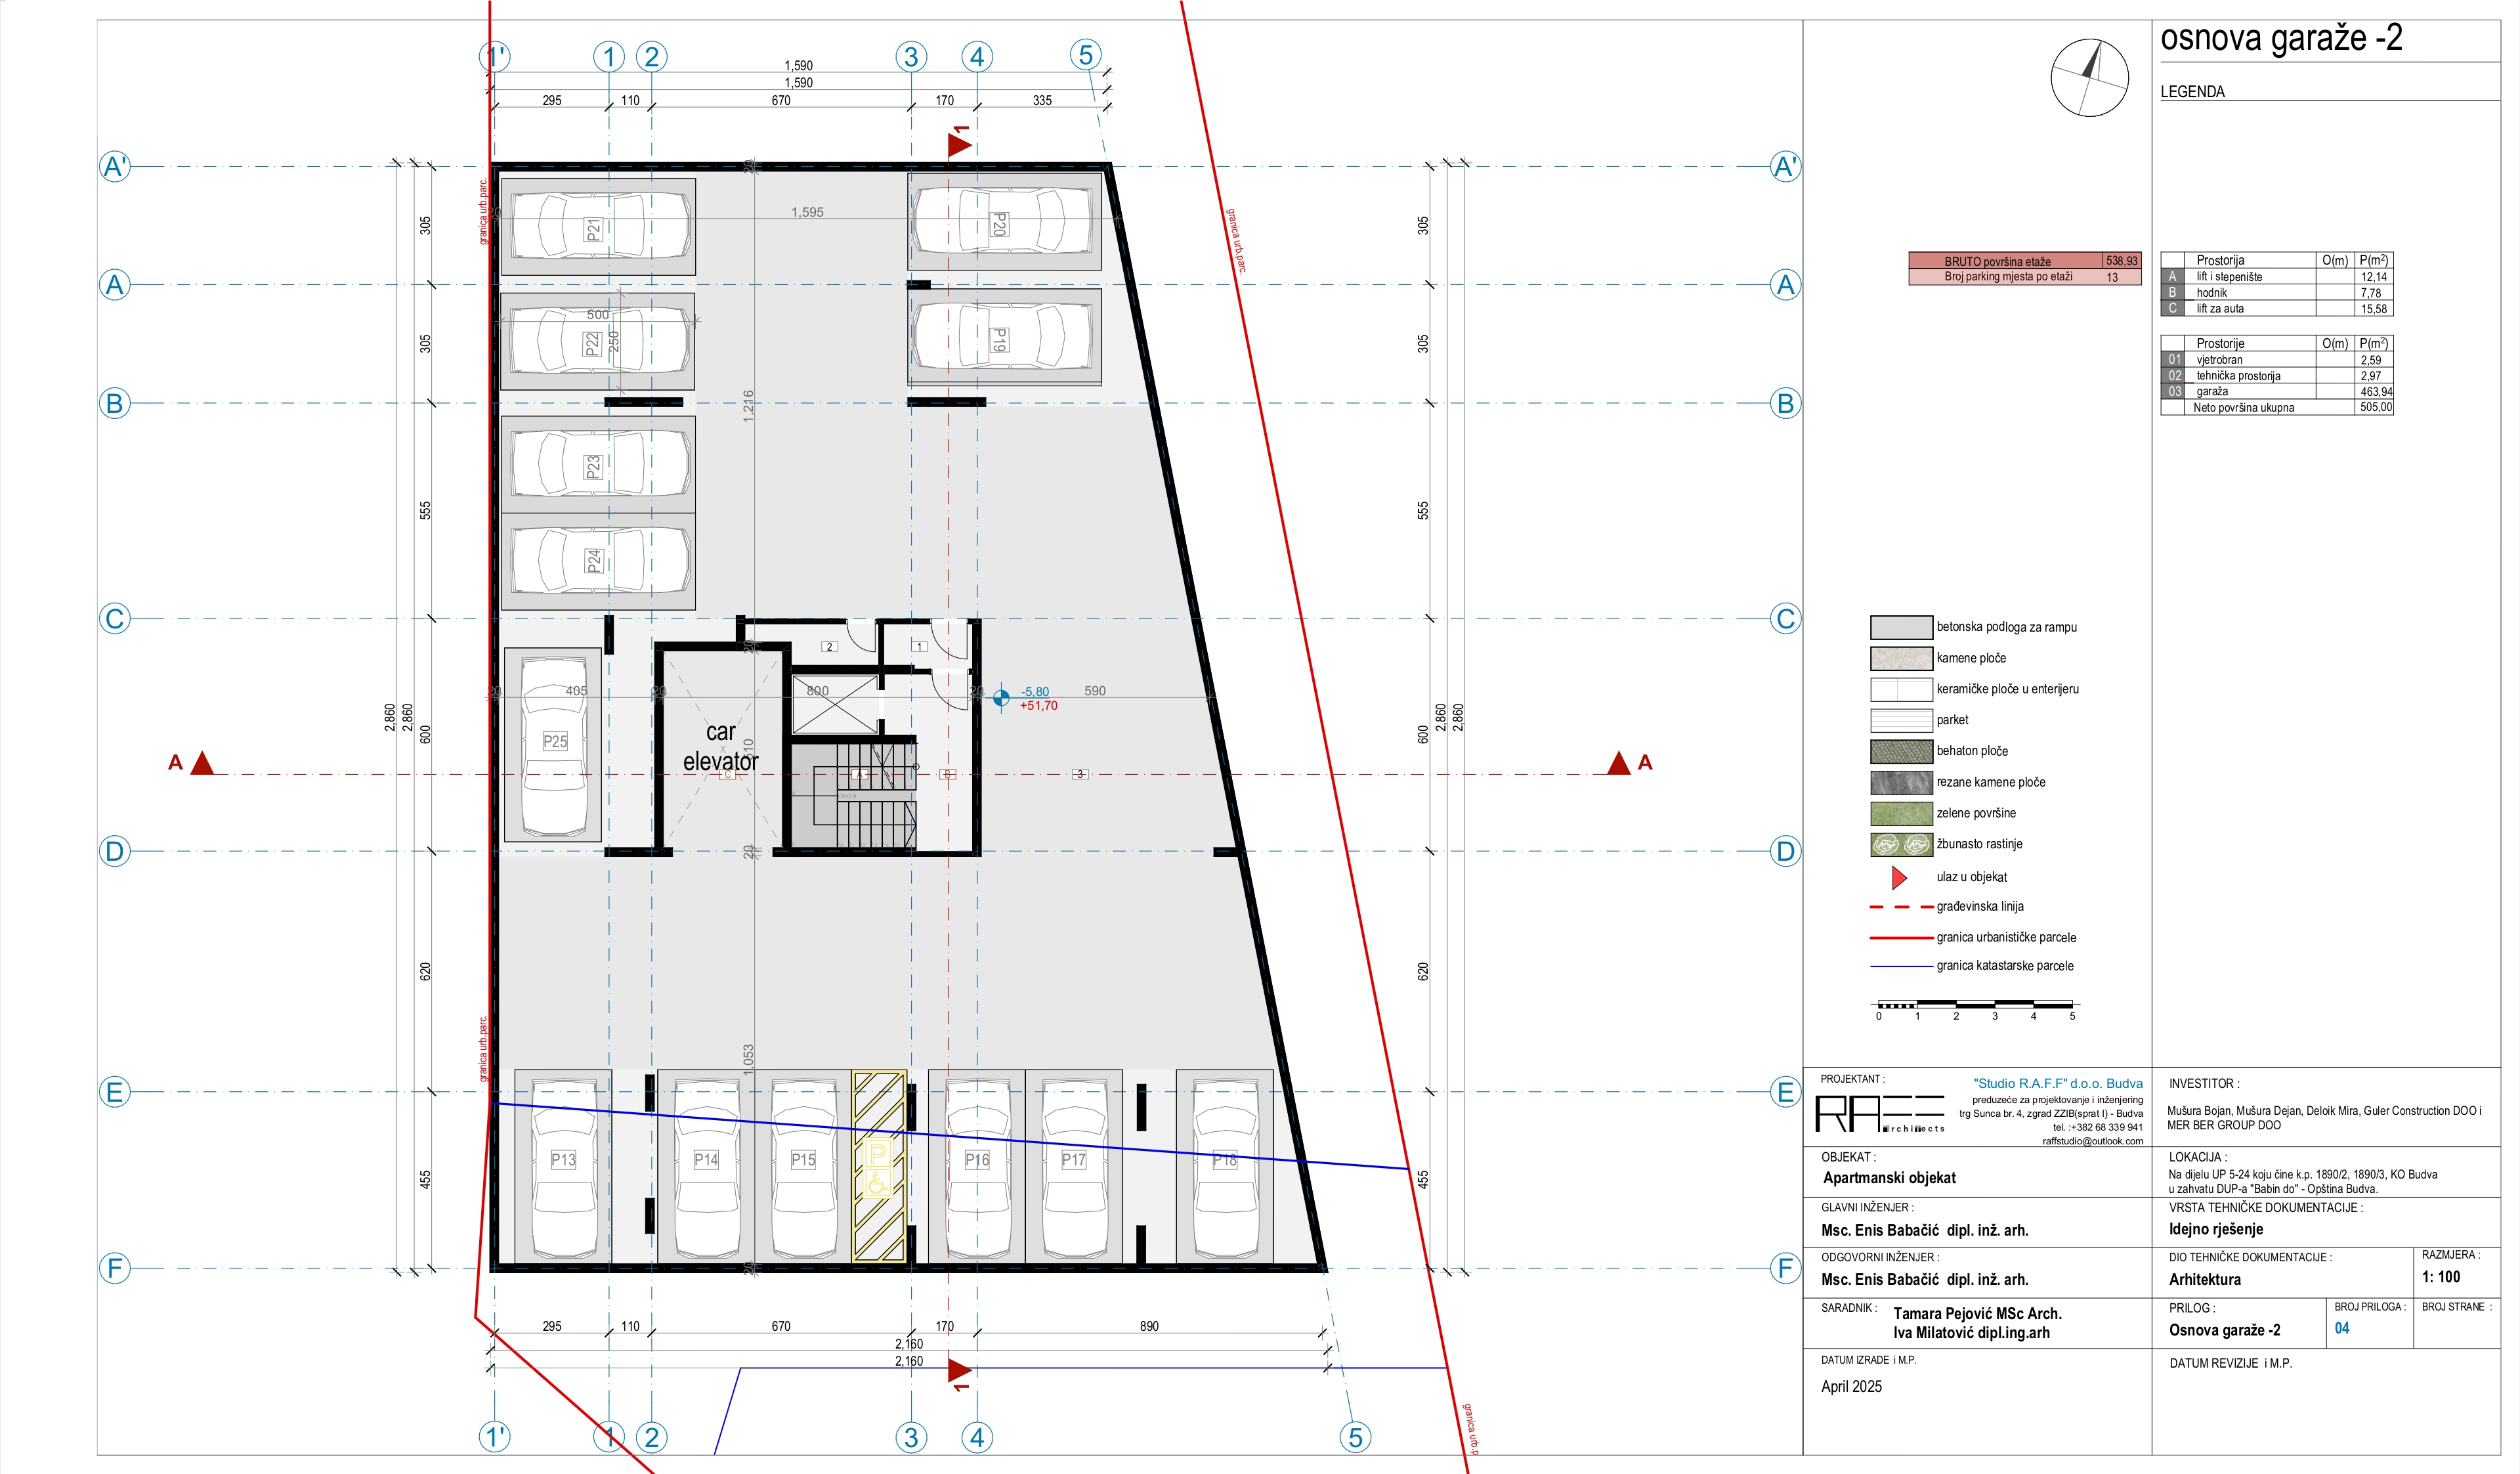The height and width of the screenshot is (1474, 2520).
Task: Click the north arrow compass symbol
Action: [2091, 79]
